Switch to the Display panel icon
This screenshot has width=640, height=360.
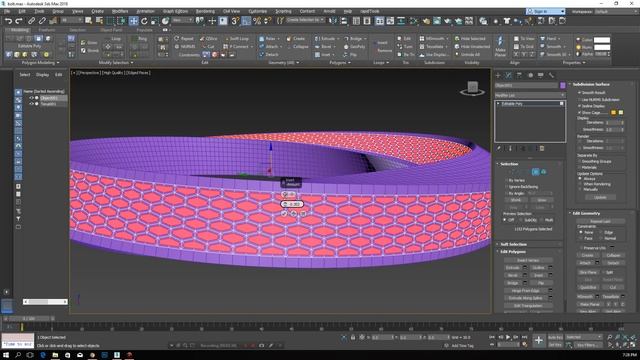540,75
